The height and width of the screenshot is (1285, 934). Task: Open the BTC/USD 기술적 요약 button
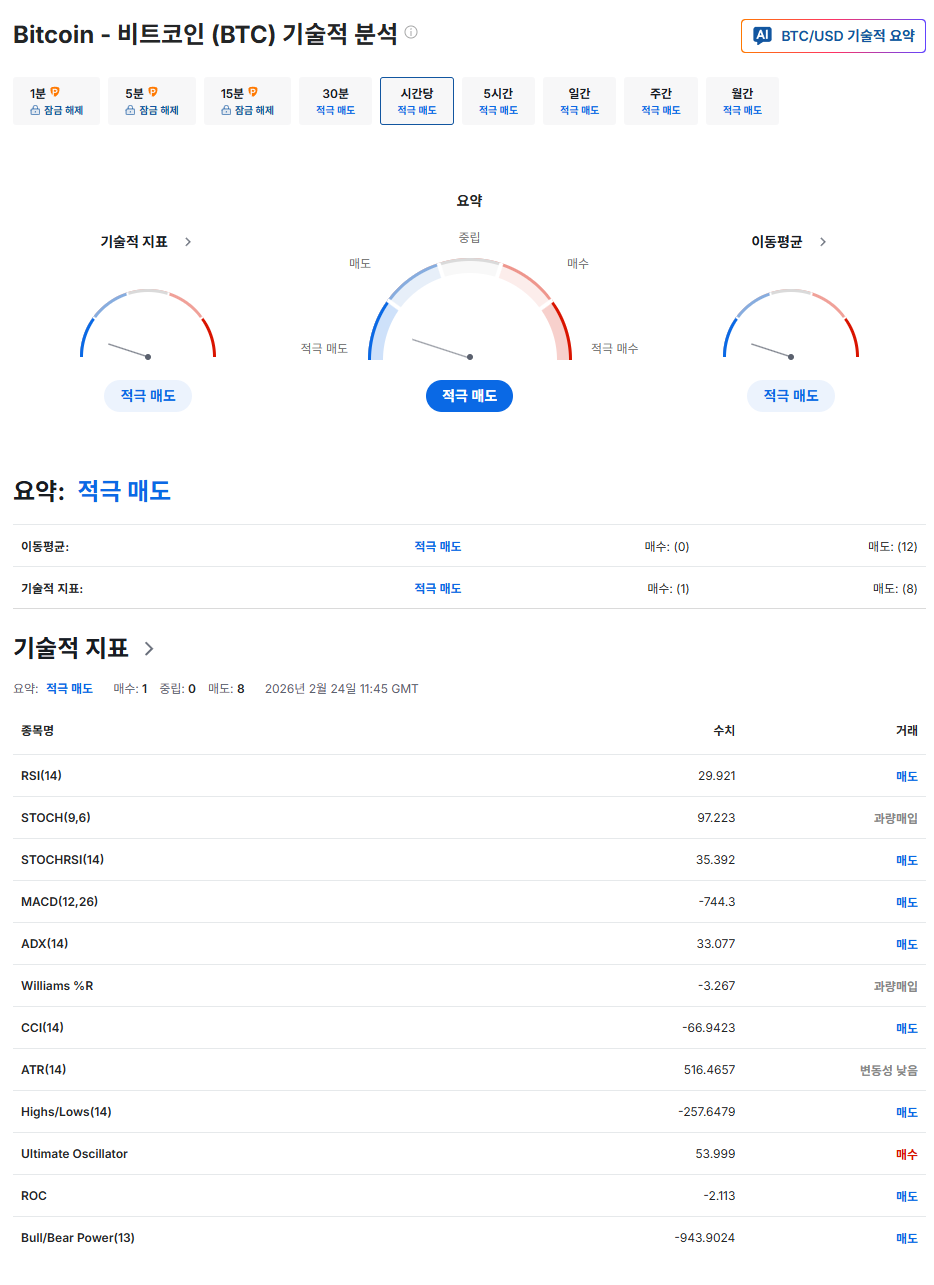833,36
